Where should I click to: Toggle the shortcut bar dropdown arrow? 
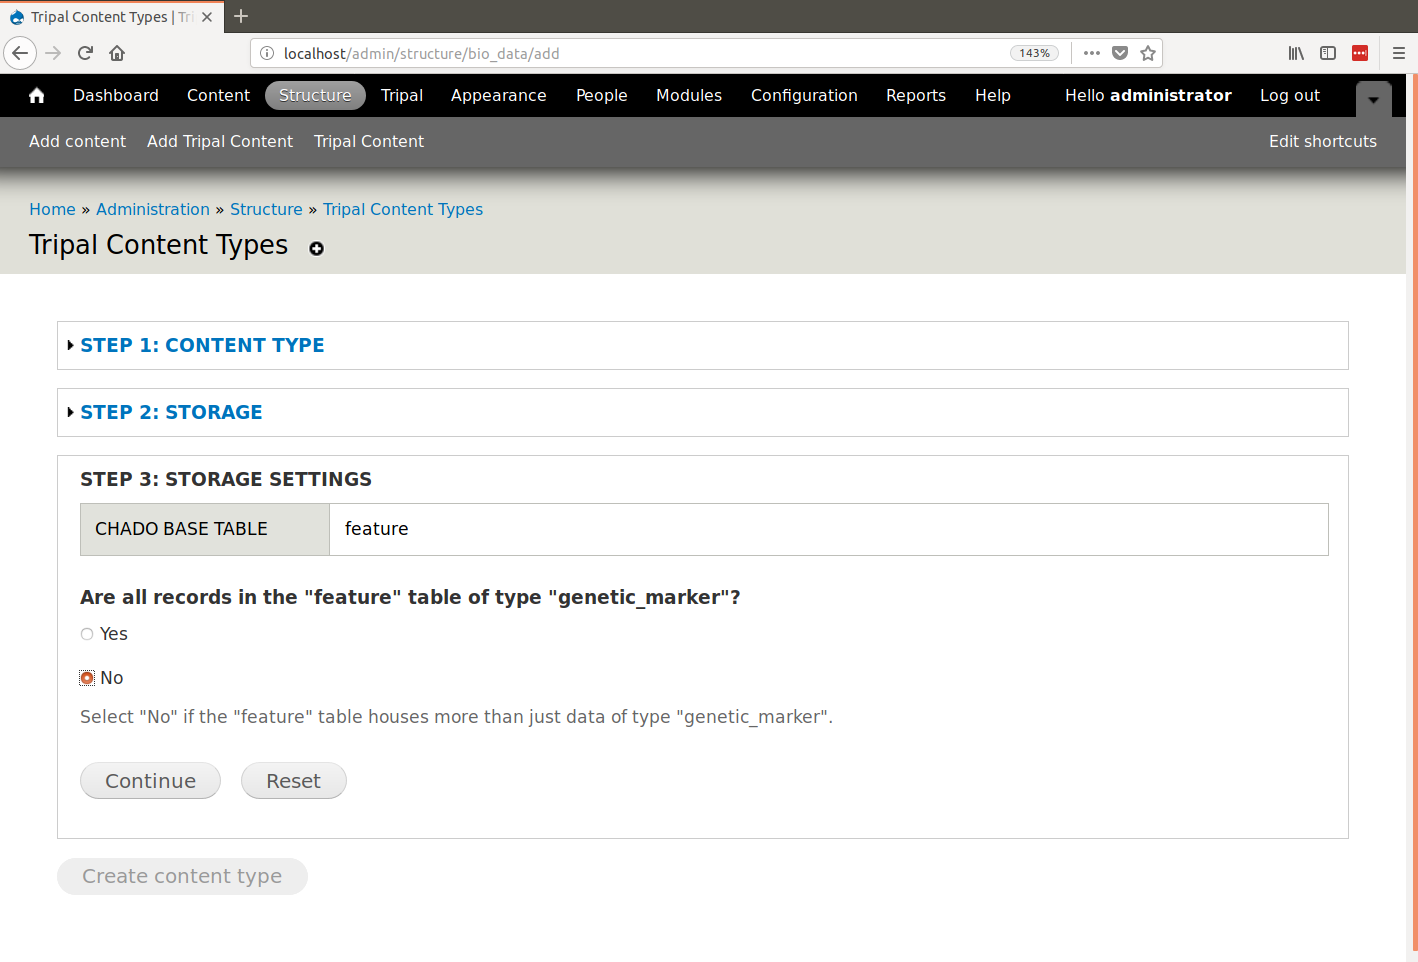[1373, 99]
